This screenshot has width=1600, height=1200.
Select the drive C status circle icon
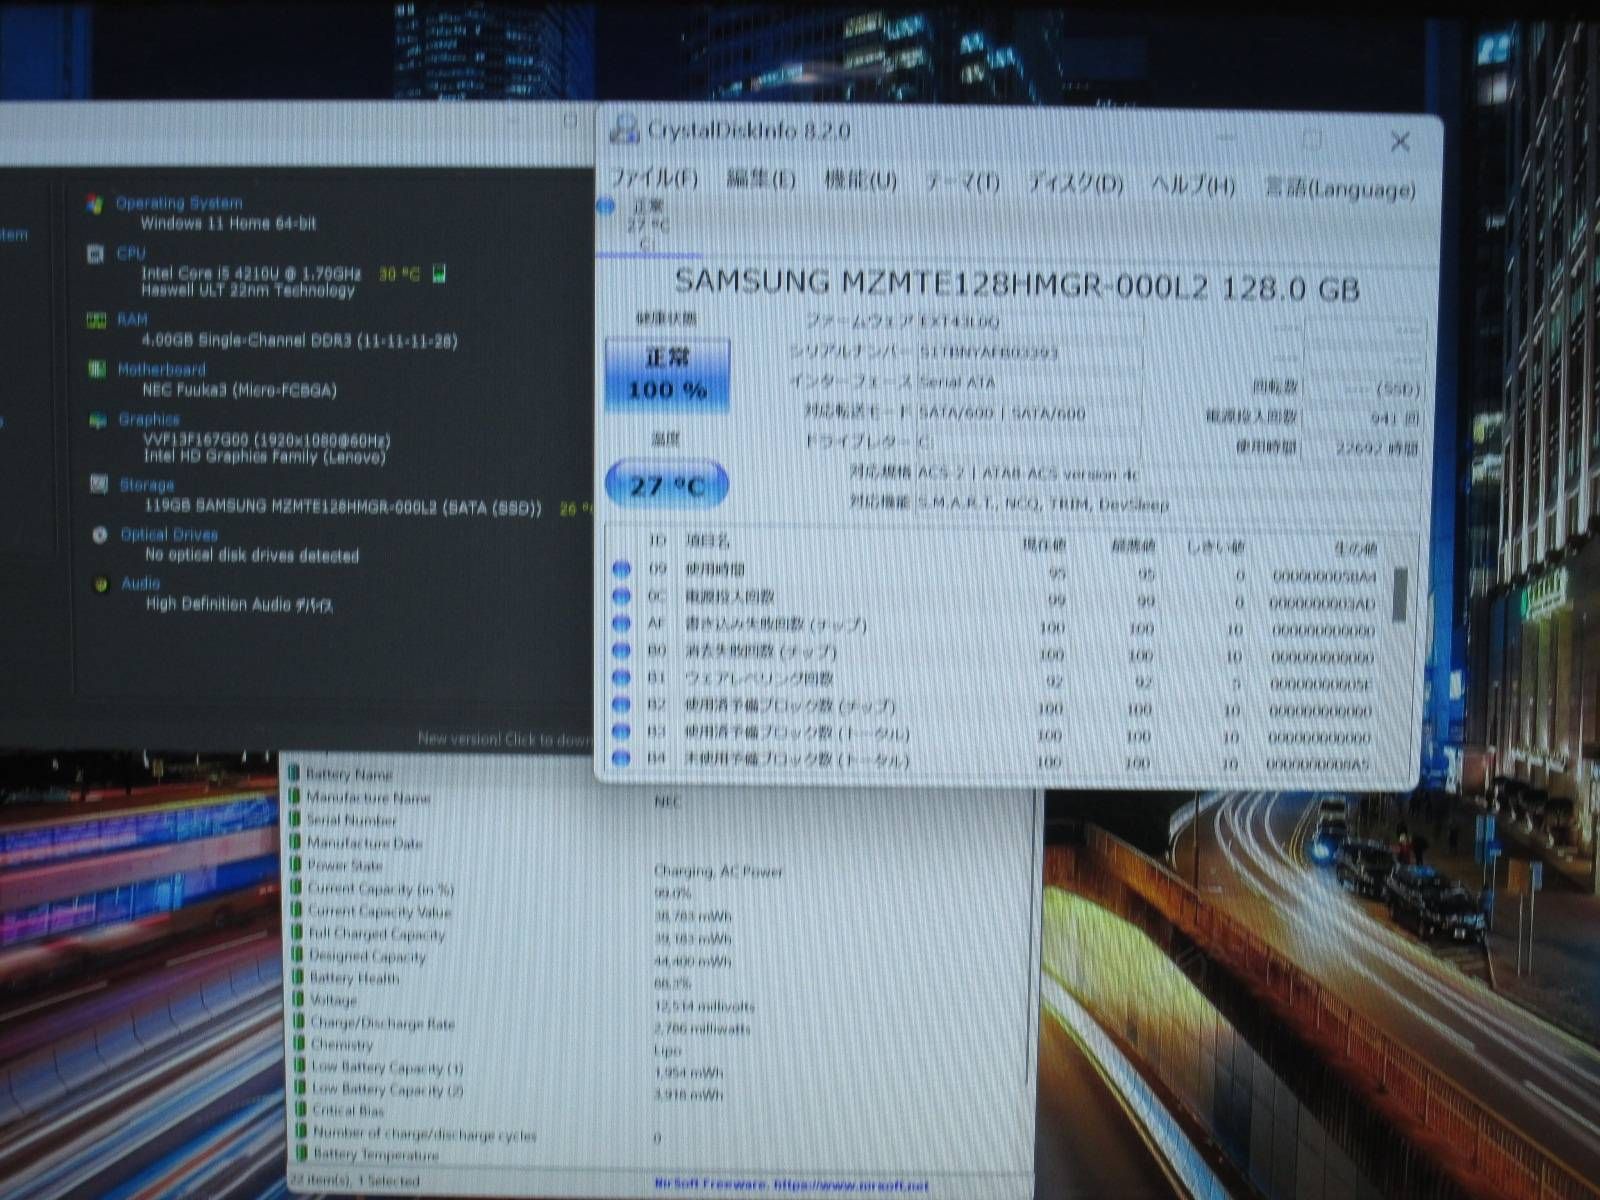(605, 207)
